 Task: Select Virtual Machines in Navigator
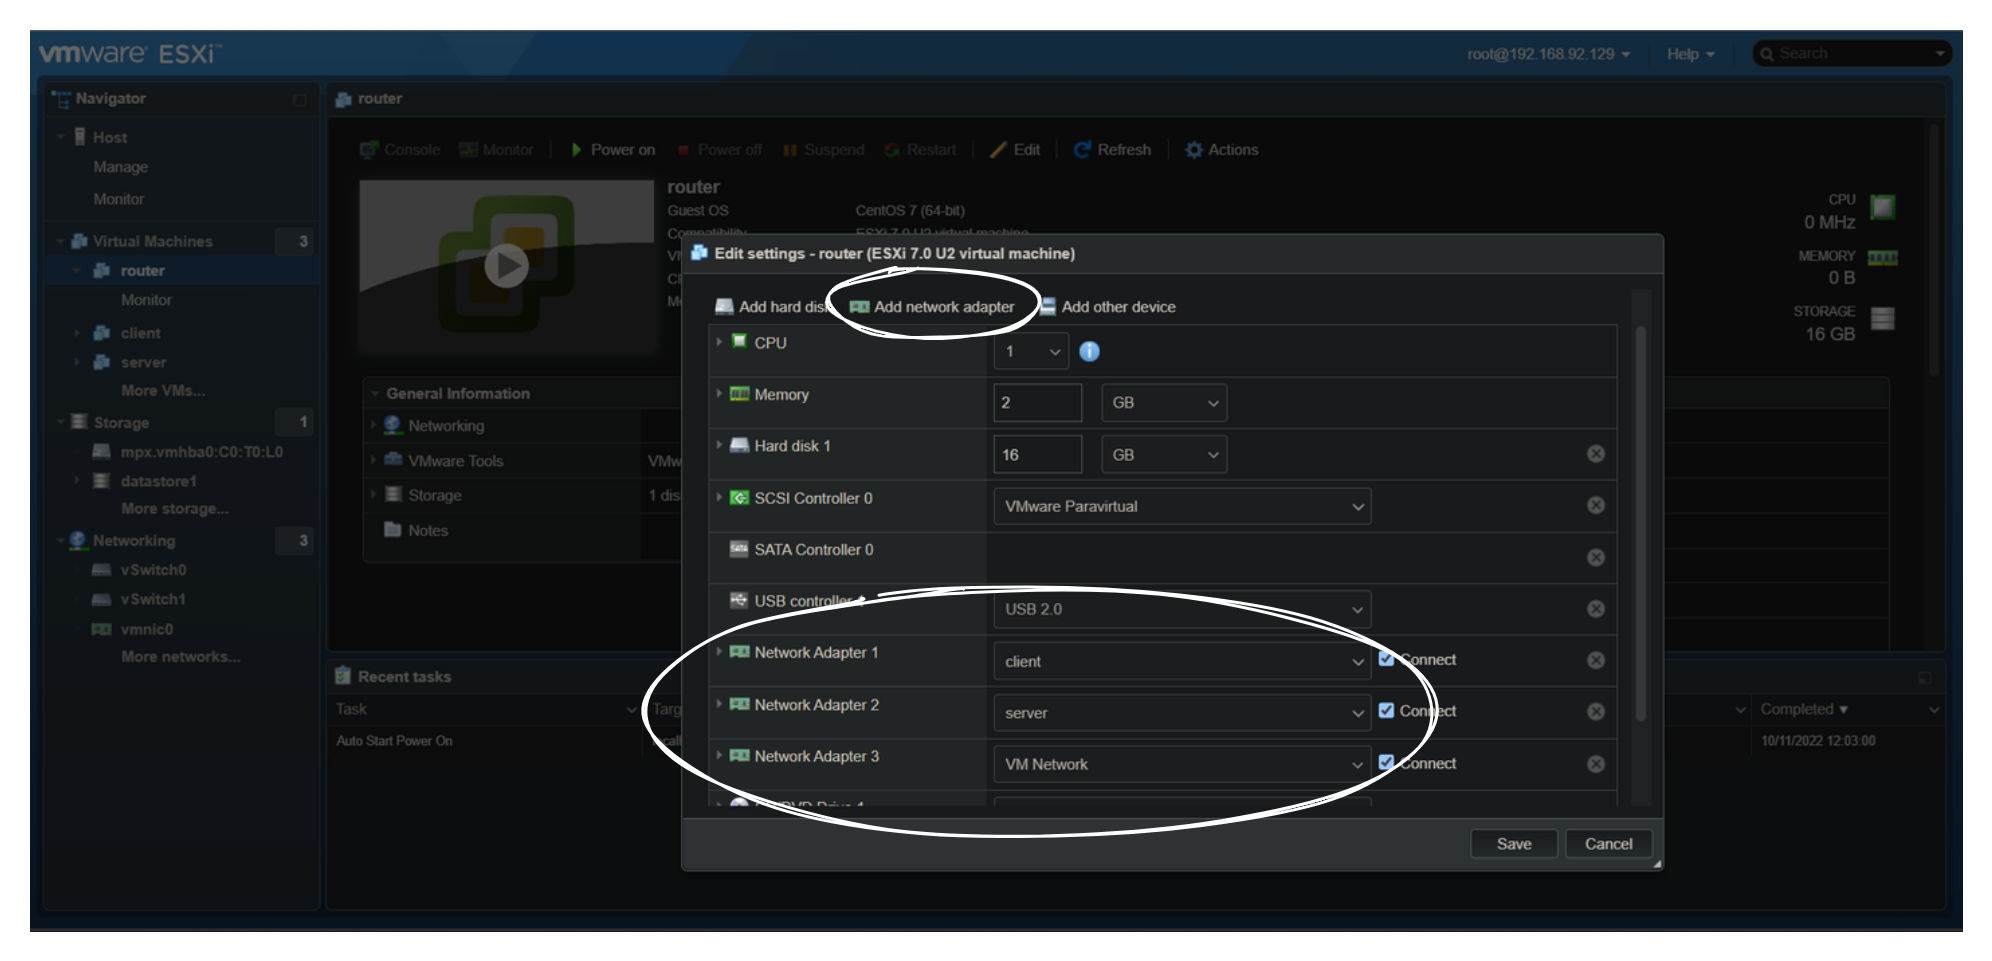(x=152, y=241)
